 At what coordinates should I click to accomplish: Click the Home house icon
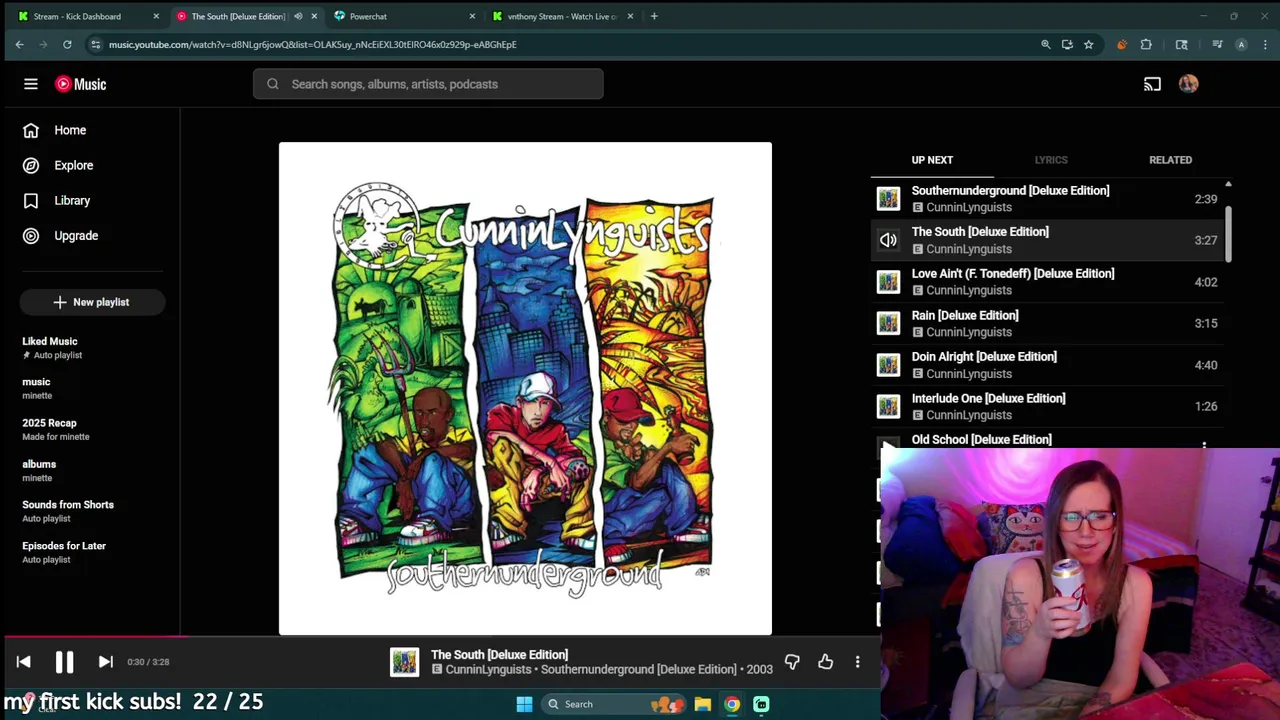click(x=31, y=130)
